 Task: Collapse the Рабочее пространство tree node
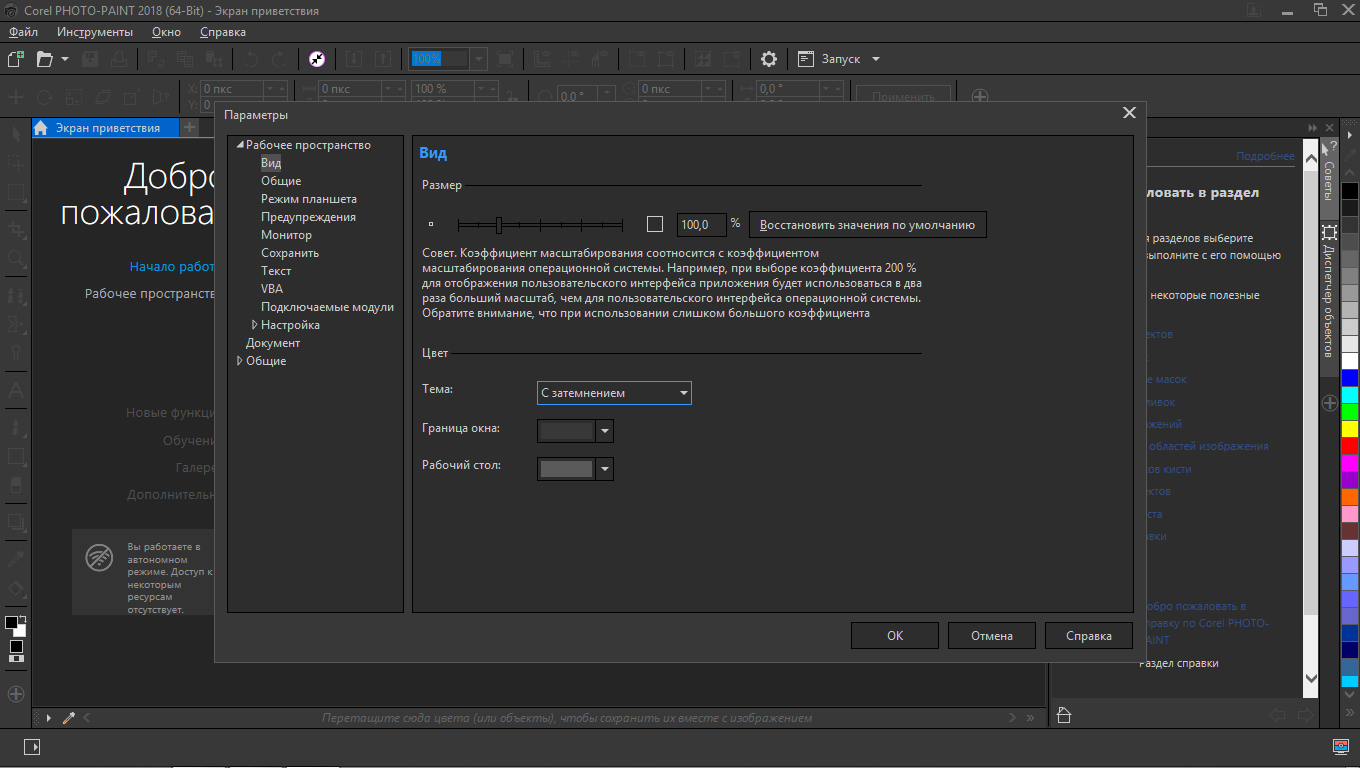point(240,145)
